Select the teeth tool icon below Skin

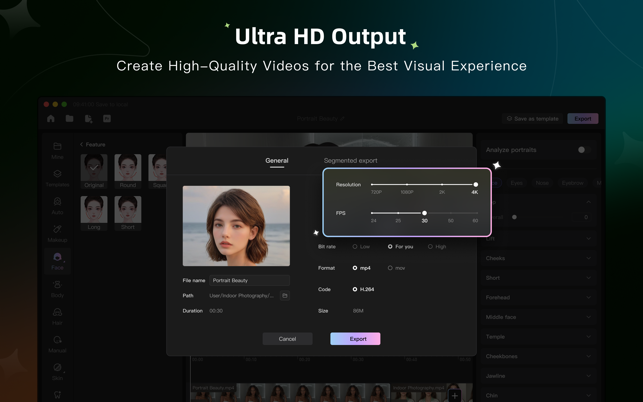click(x=57, y=395)
